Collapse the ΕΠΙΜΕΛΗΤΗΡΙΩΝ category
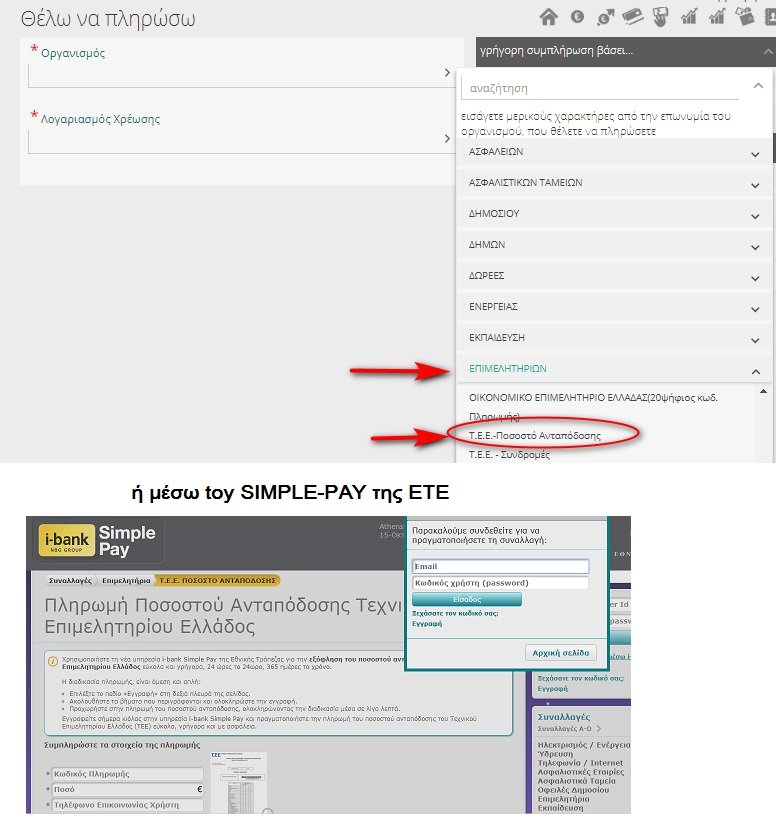 (614, 370)
